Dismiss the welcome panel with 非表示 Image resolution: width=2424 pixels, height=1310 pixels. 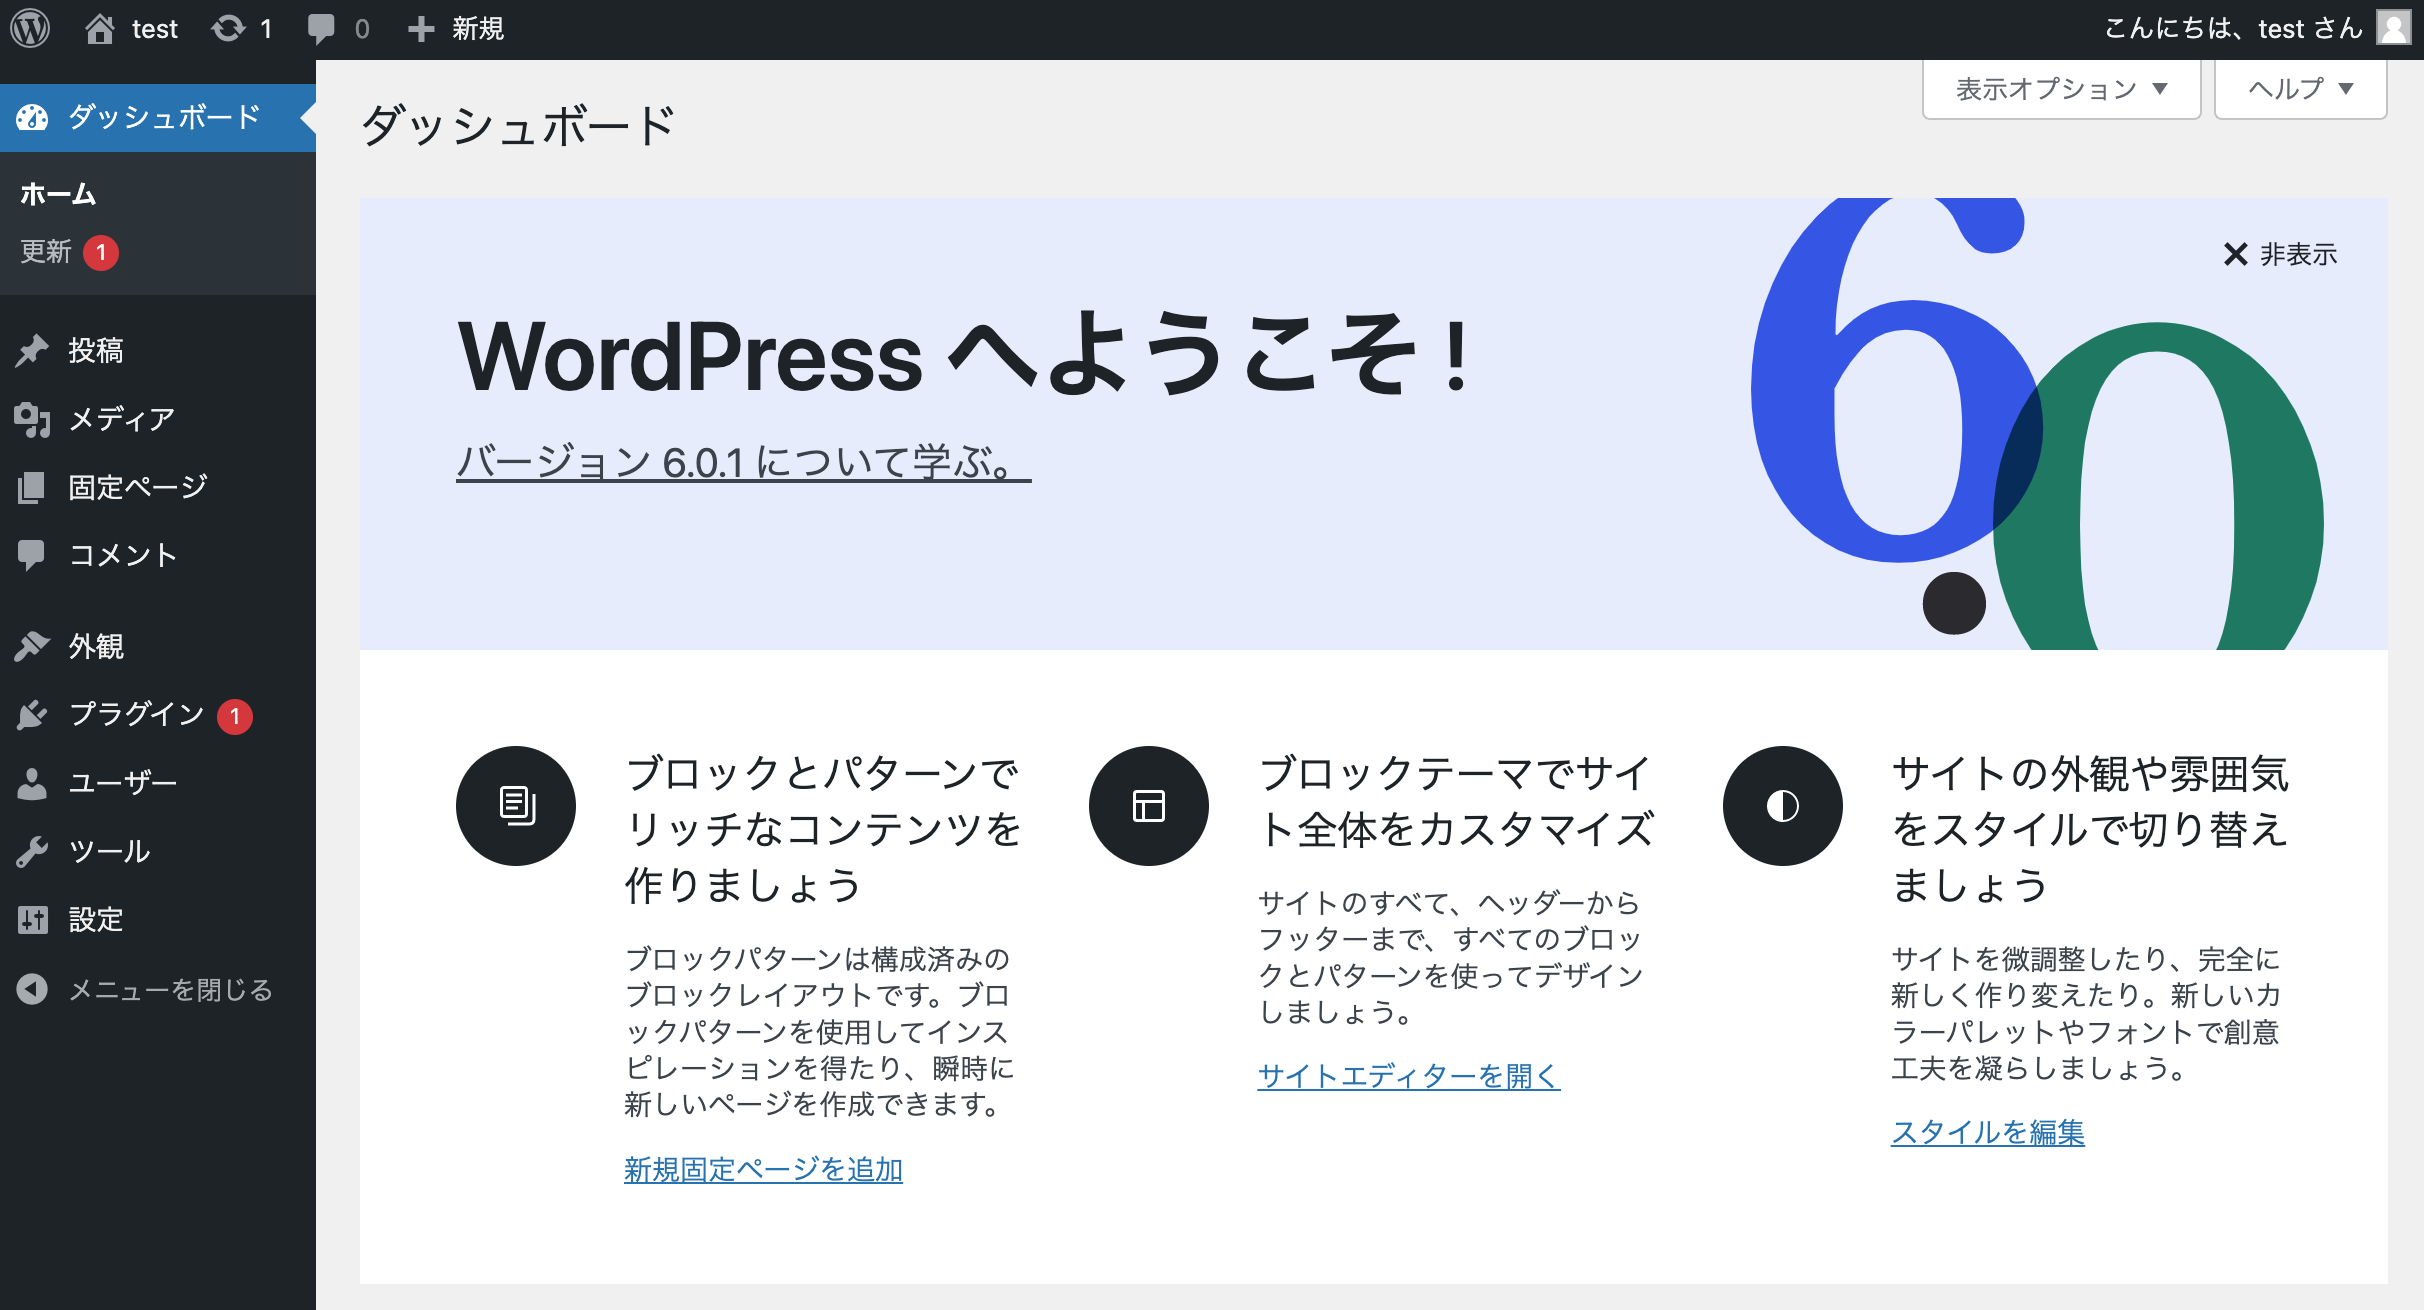click(2279, 255)
